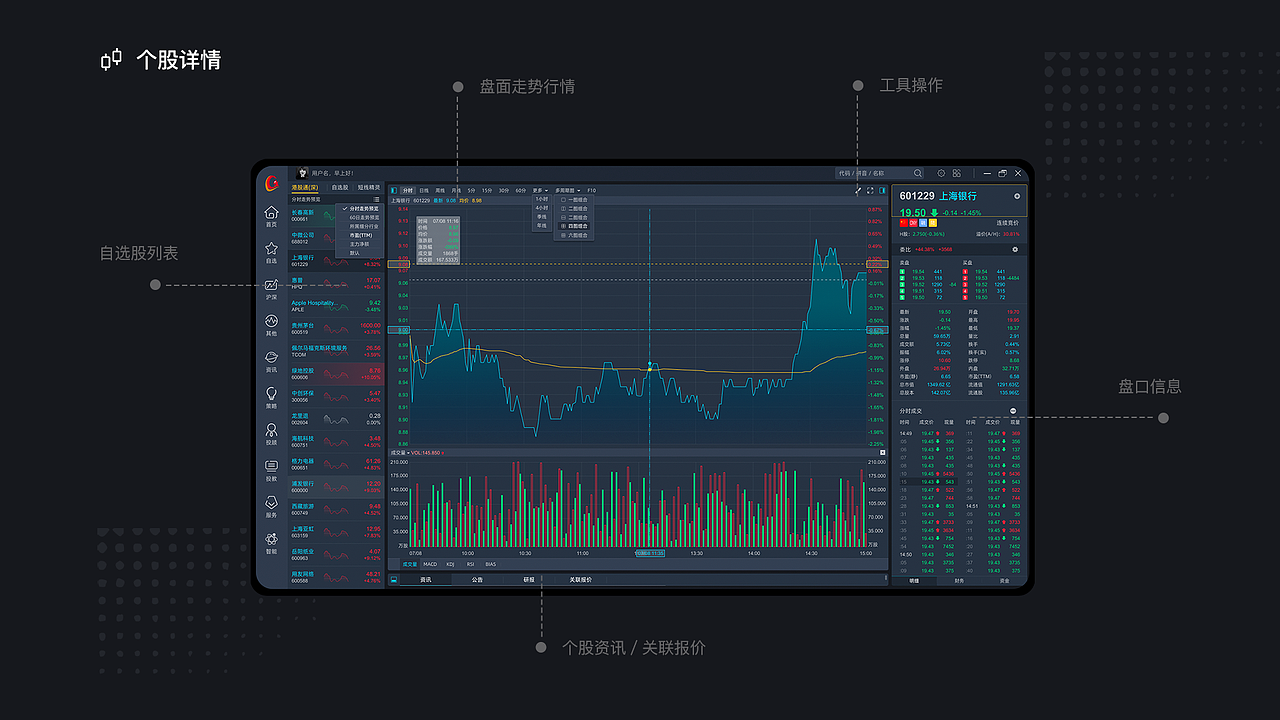This screenshot has width=1280, height=720.
Task: Expand the 上海银行 header disclosure arrow
Action: (1017, 196)
